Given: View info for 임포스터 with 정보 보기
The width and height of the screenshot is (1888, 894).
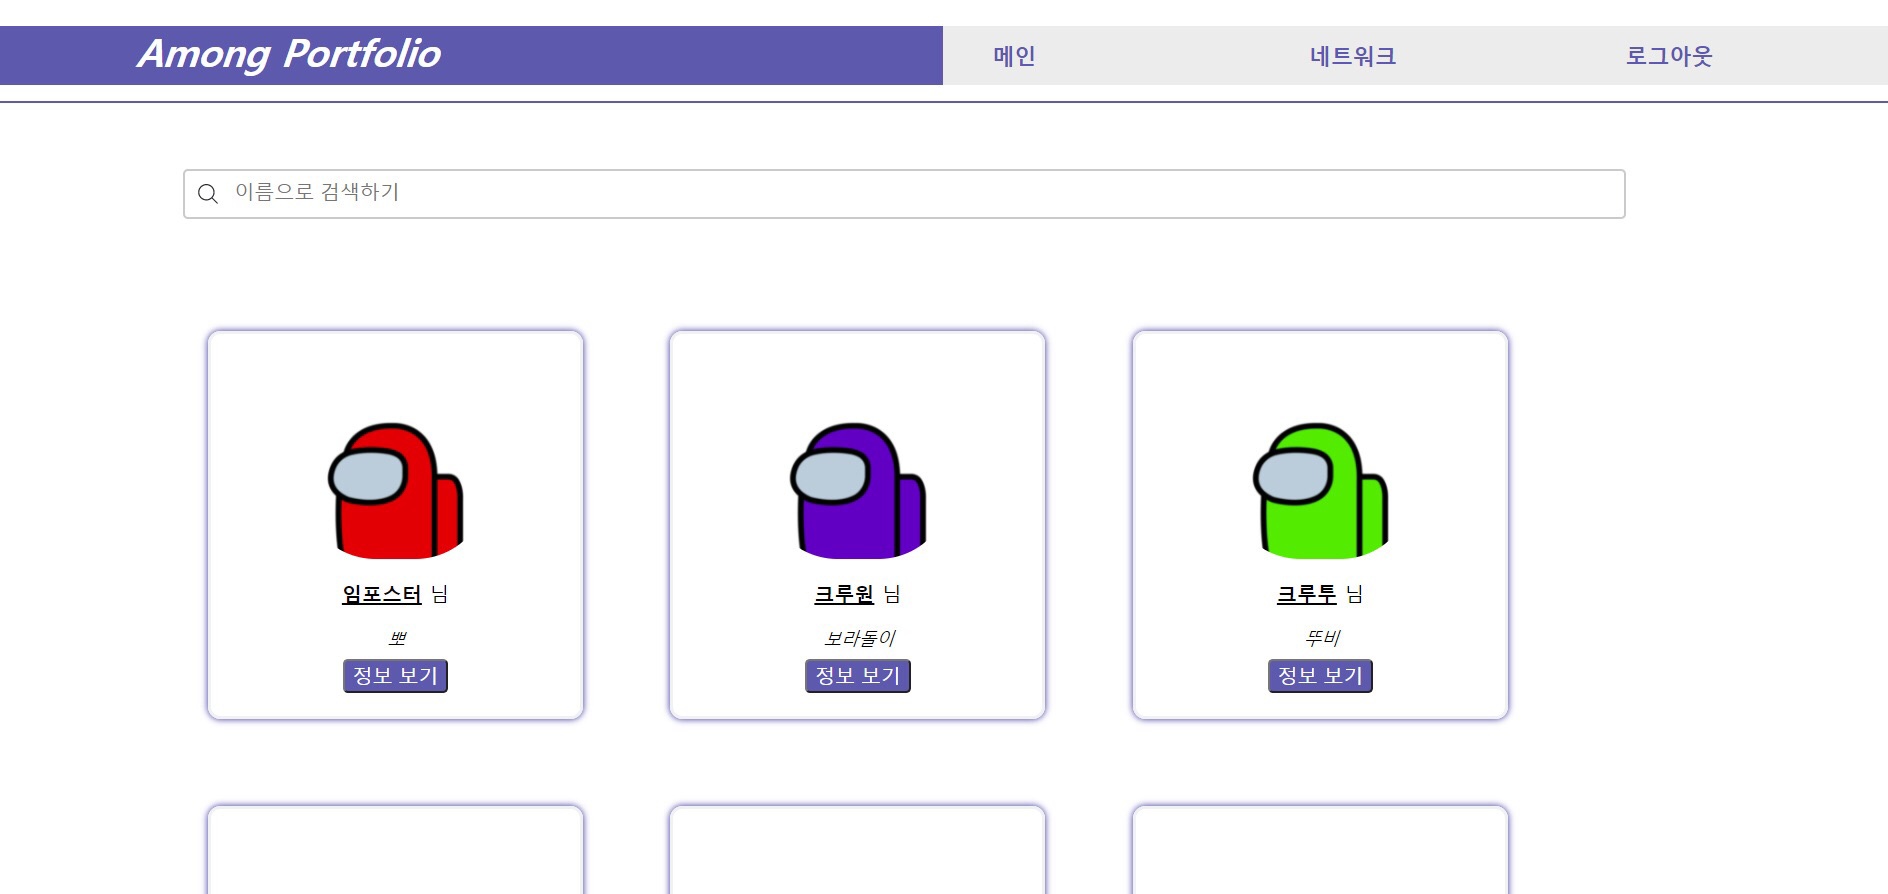Looking at the screenshot, I should [x=395, y=676].
